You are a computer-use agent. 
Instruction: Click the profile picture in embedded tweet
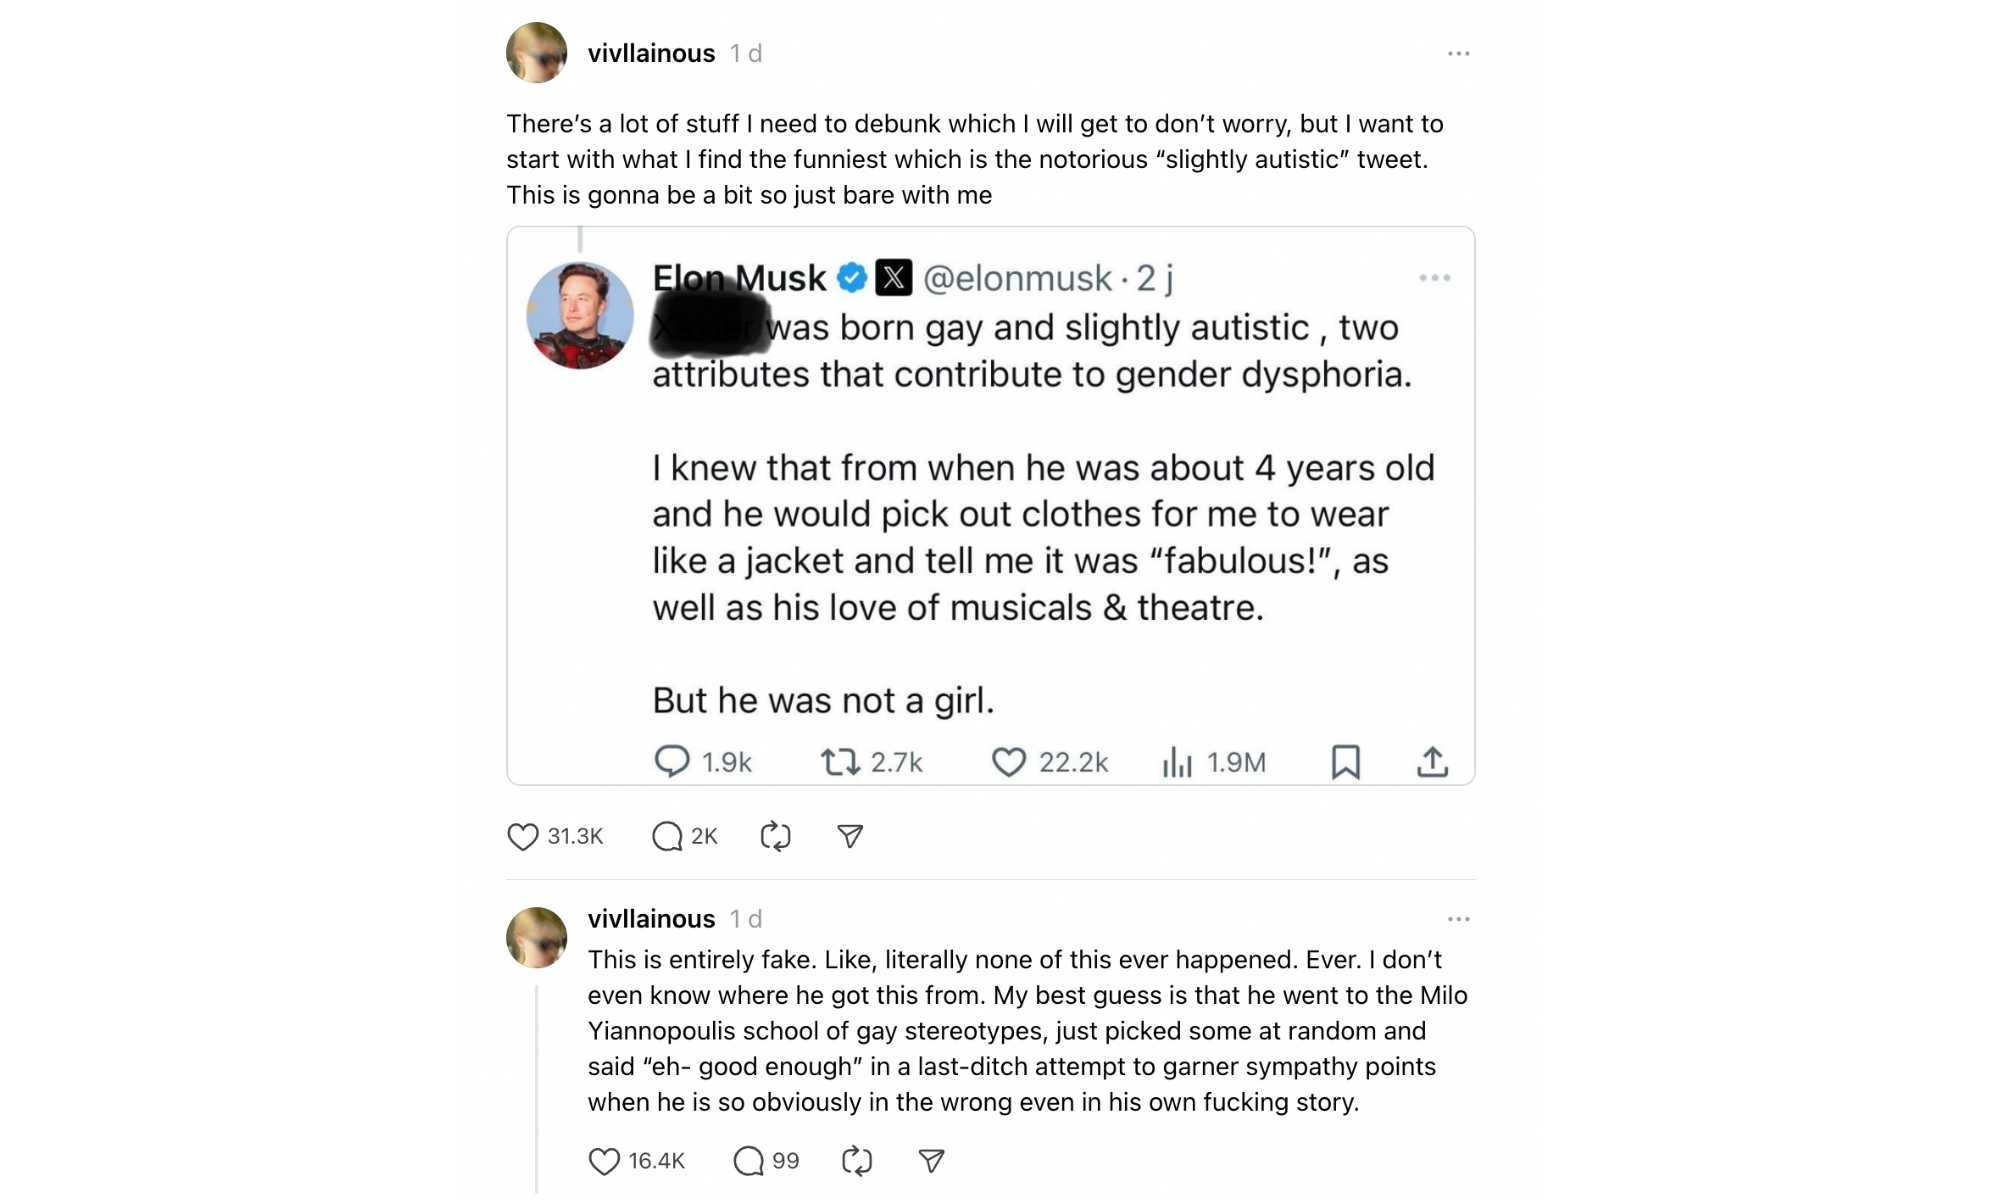pyautogui.click(x=580, y=316)
